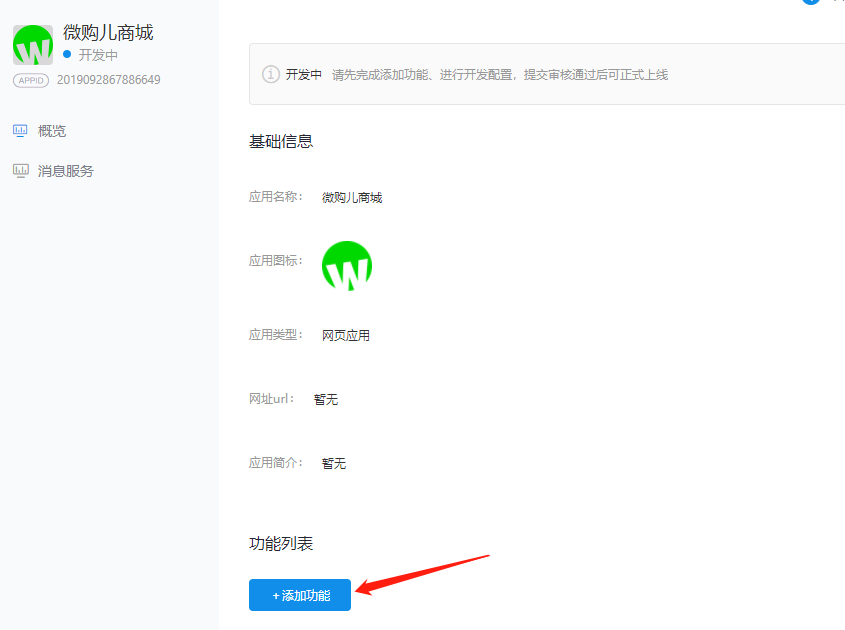Click the sidebar title 微购儿商城
845x630 pixels.
coord(108,33)
